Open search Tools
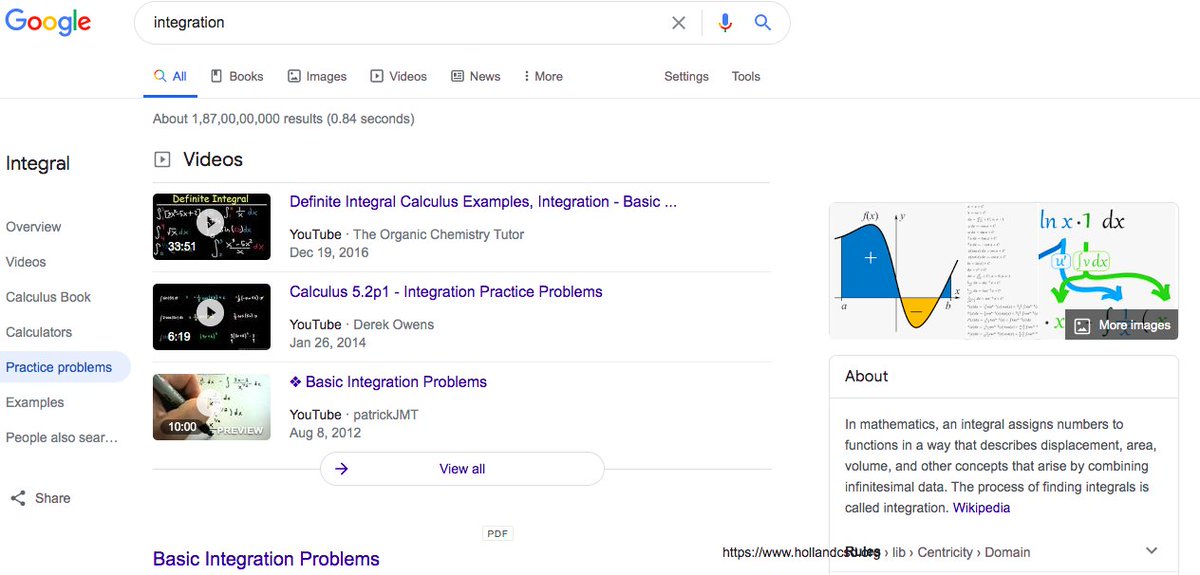Screen dimensions: 1200x575 click(746, 76)
